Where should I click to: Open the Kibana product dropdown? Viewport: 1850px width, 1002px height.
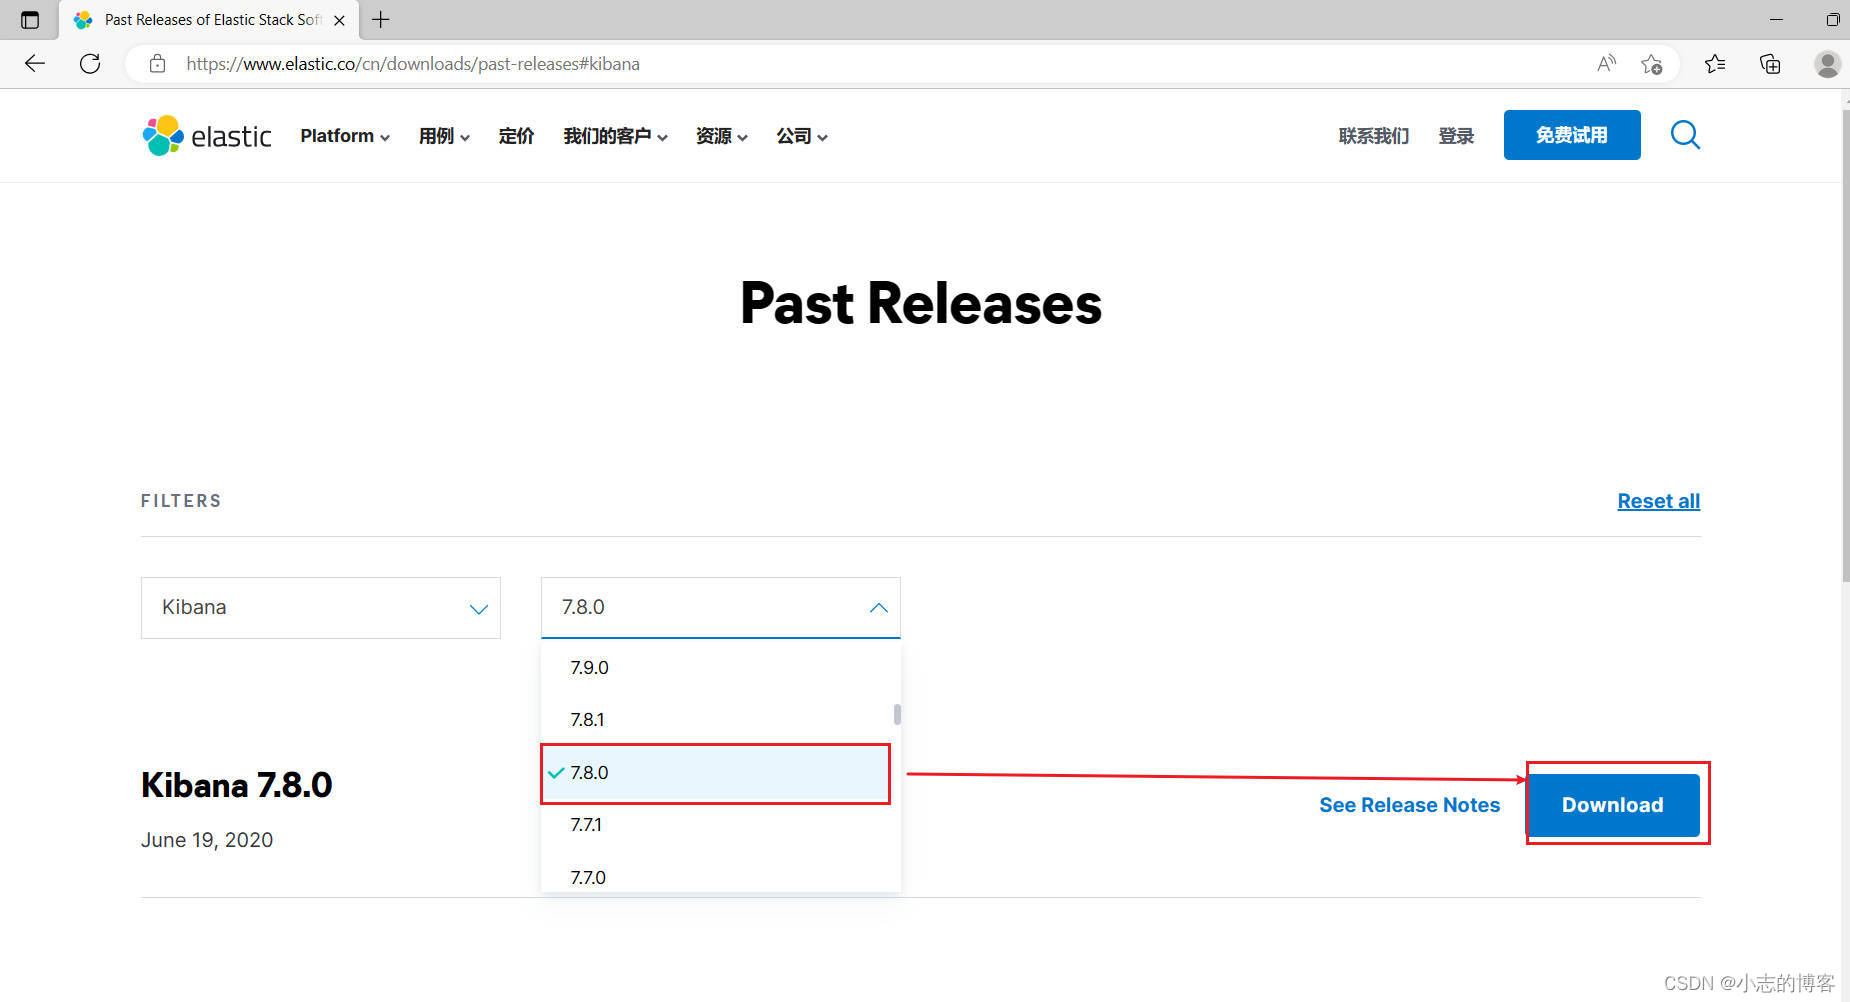(321, 608)
